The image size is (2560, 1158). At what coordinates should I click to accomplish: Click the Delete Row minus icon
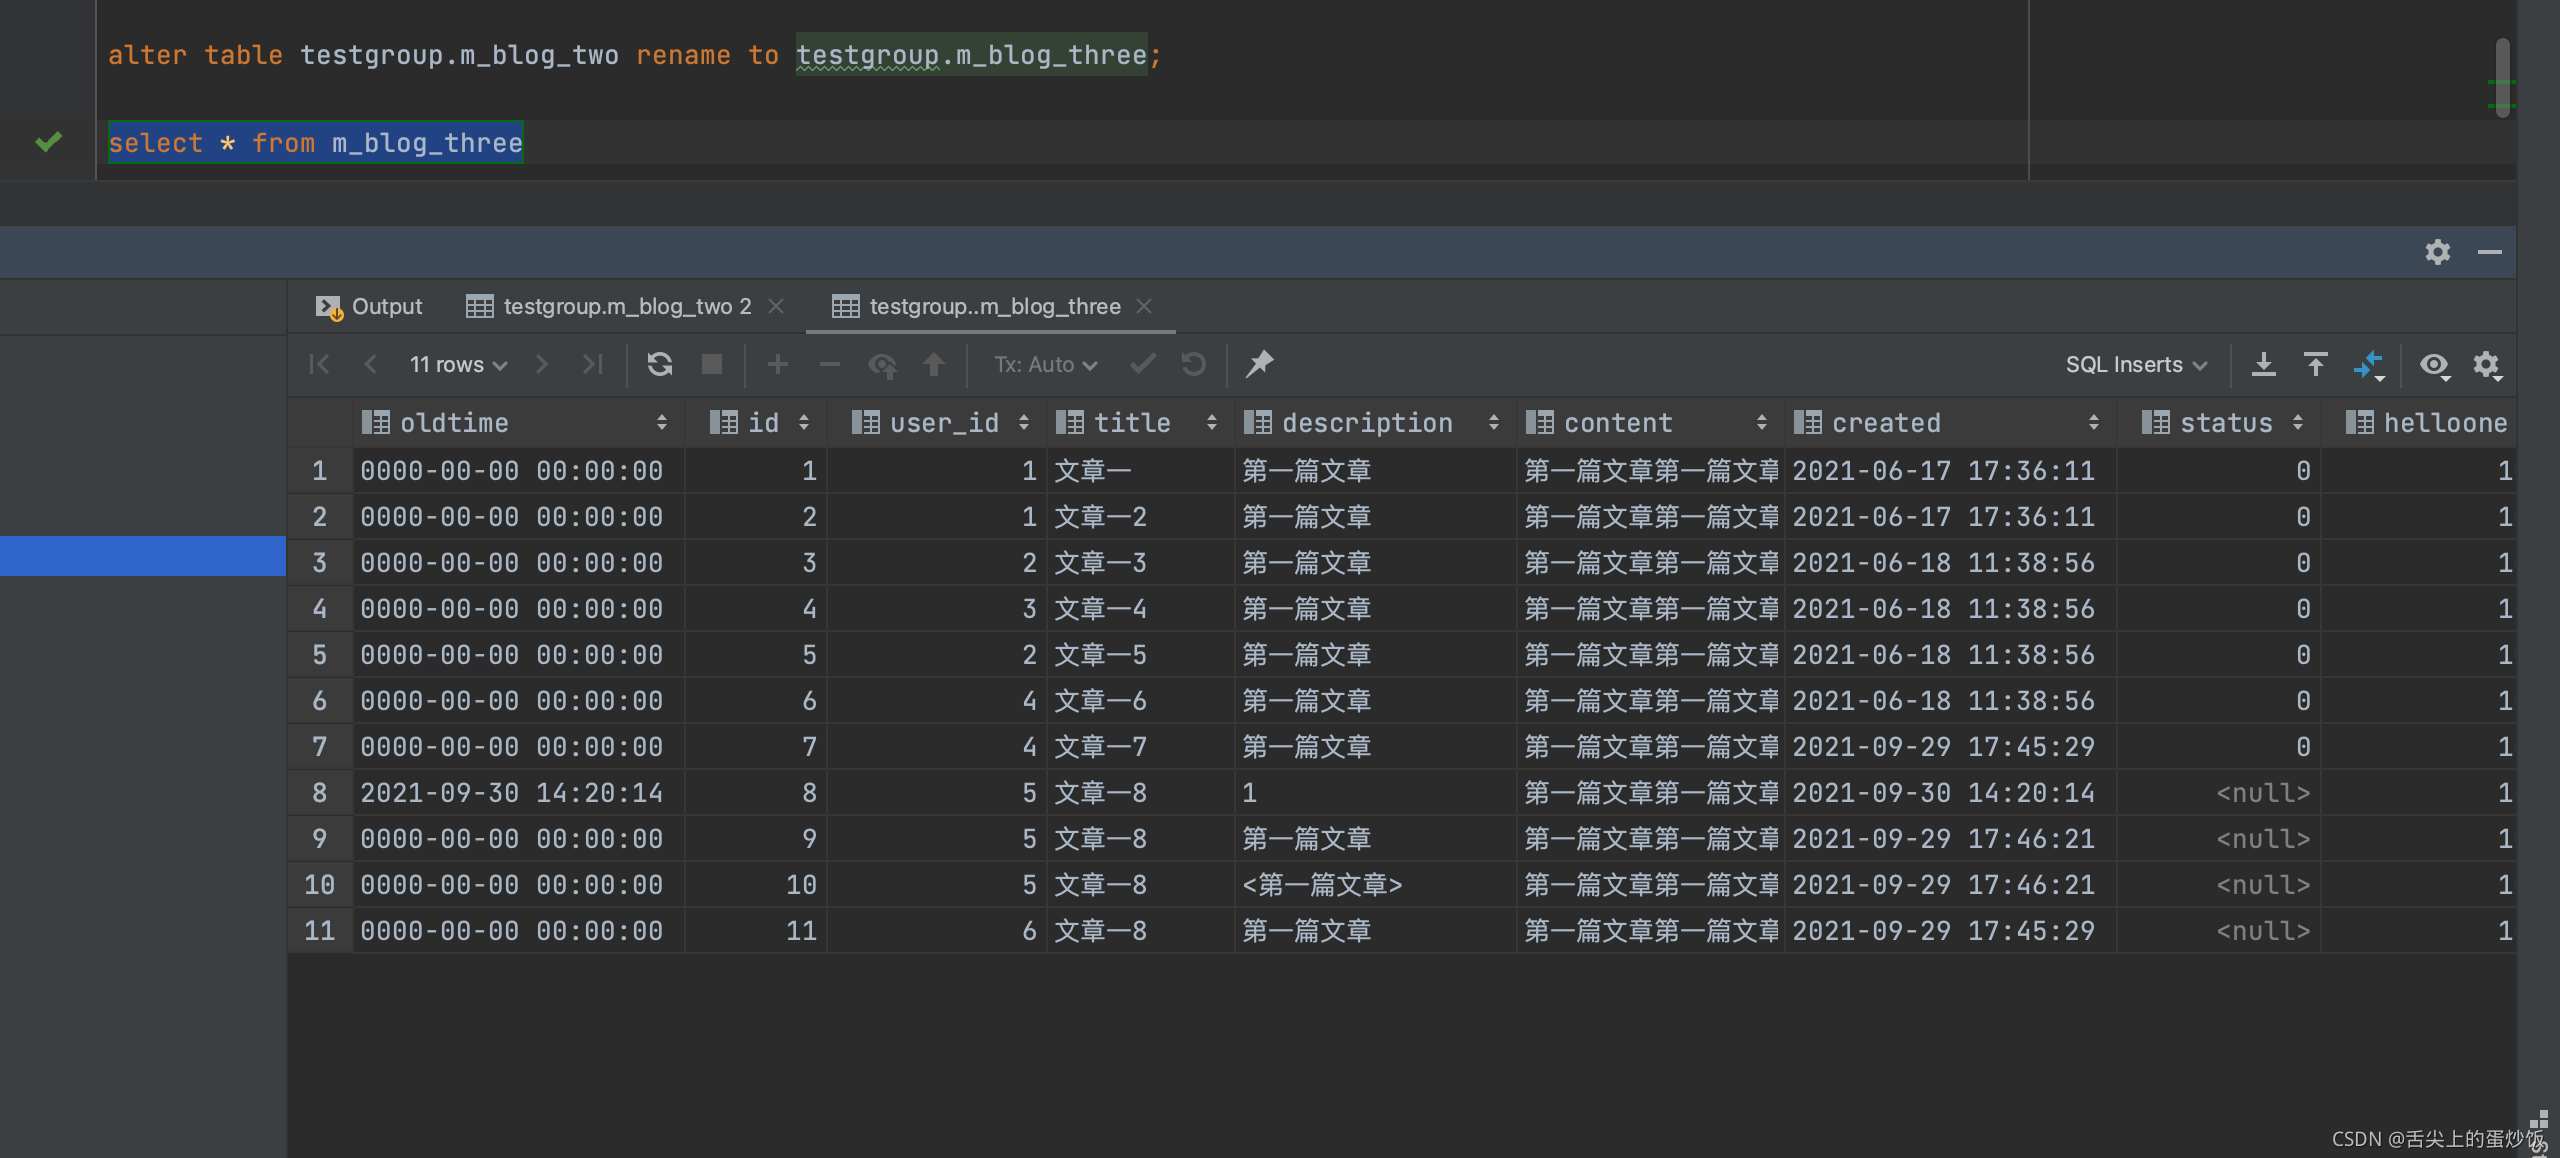(829, 364)
